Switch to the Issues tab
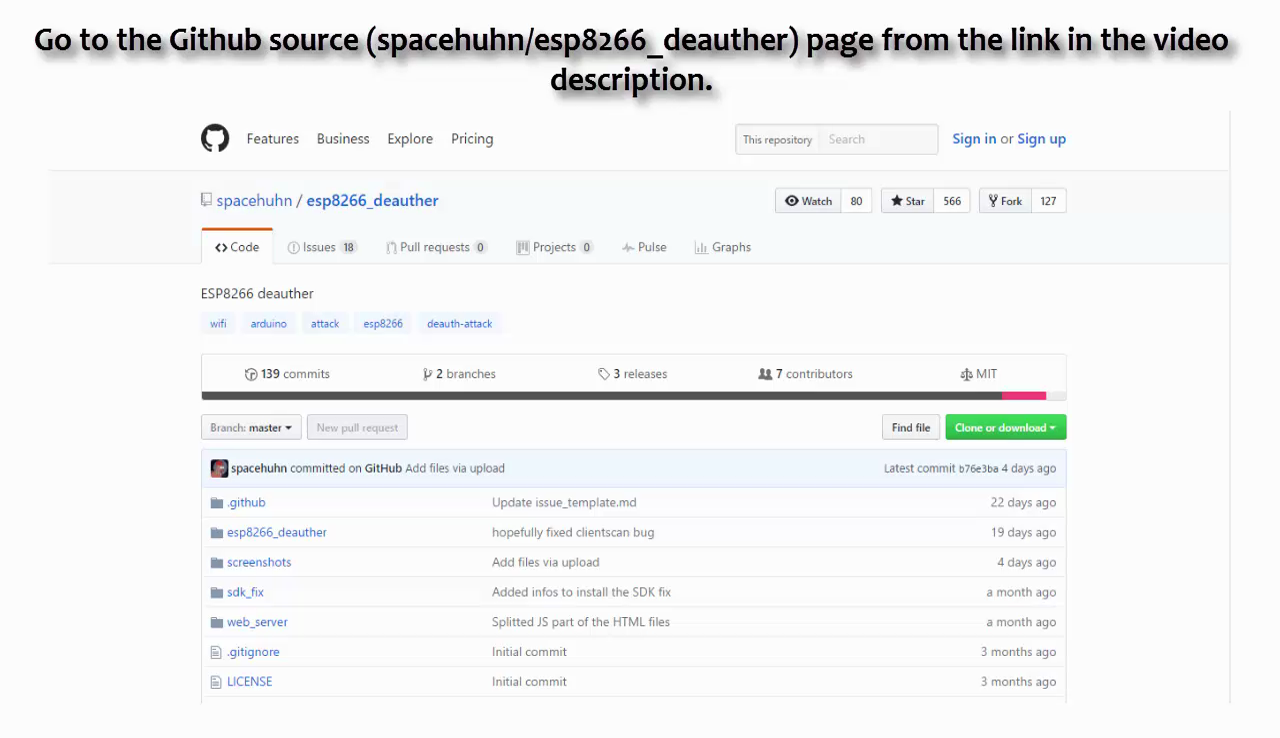 coord(322,247)
